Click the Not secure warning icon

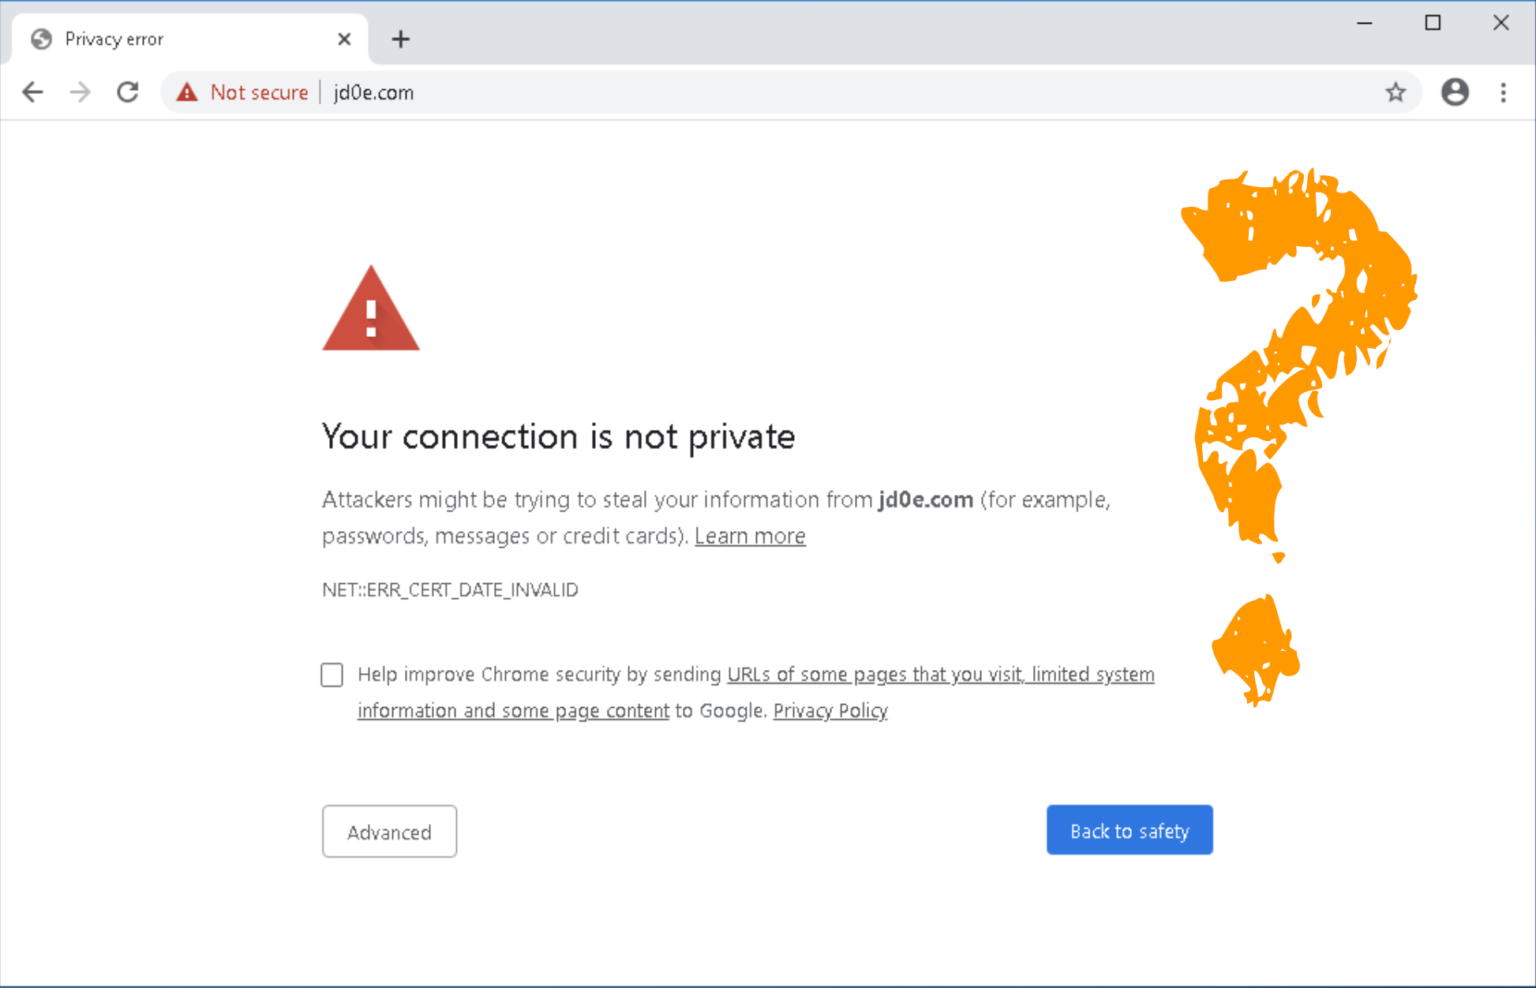click(x=187, y=92)
